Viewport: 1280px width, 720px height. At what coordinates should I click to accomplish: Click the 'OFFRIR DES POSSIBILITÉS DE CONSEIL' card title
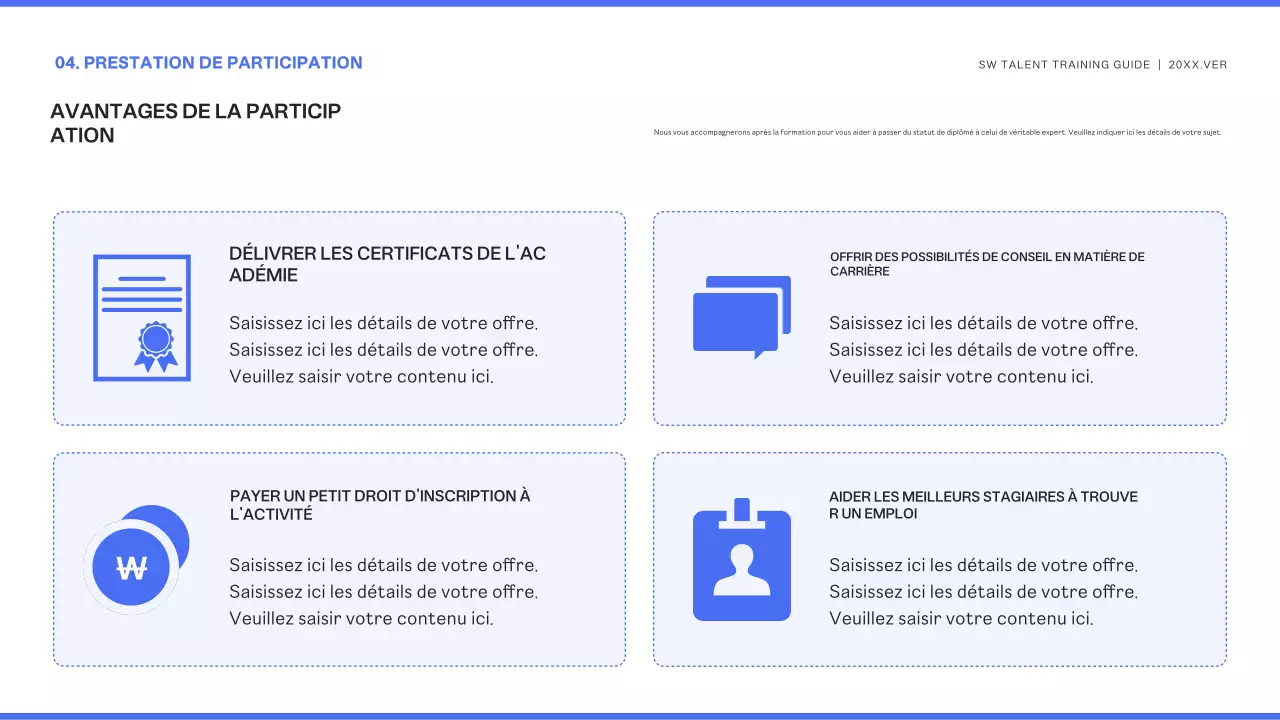[x=986, y=264]
